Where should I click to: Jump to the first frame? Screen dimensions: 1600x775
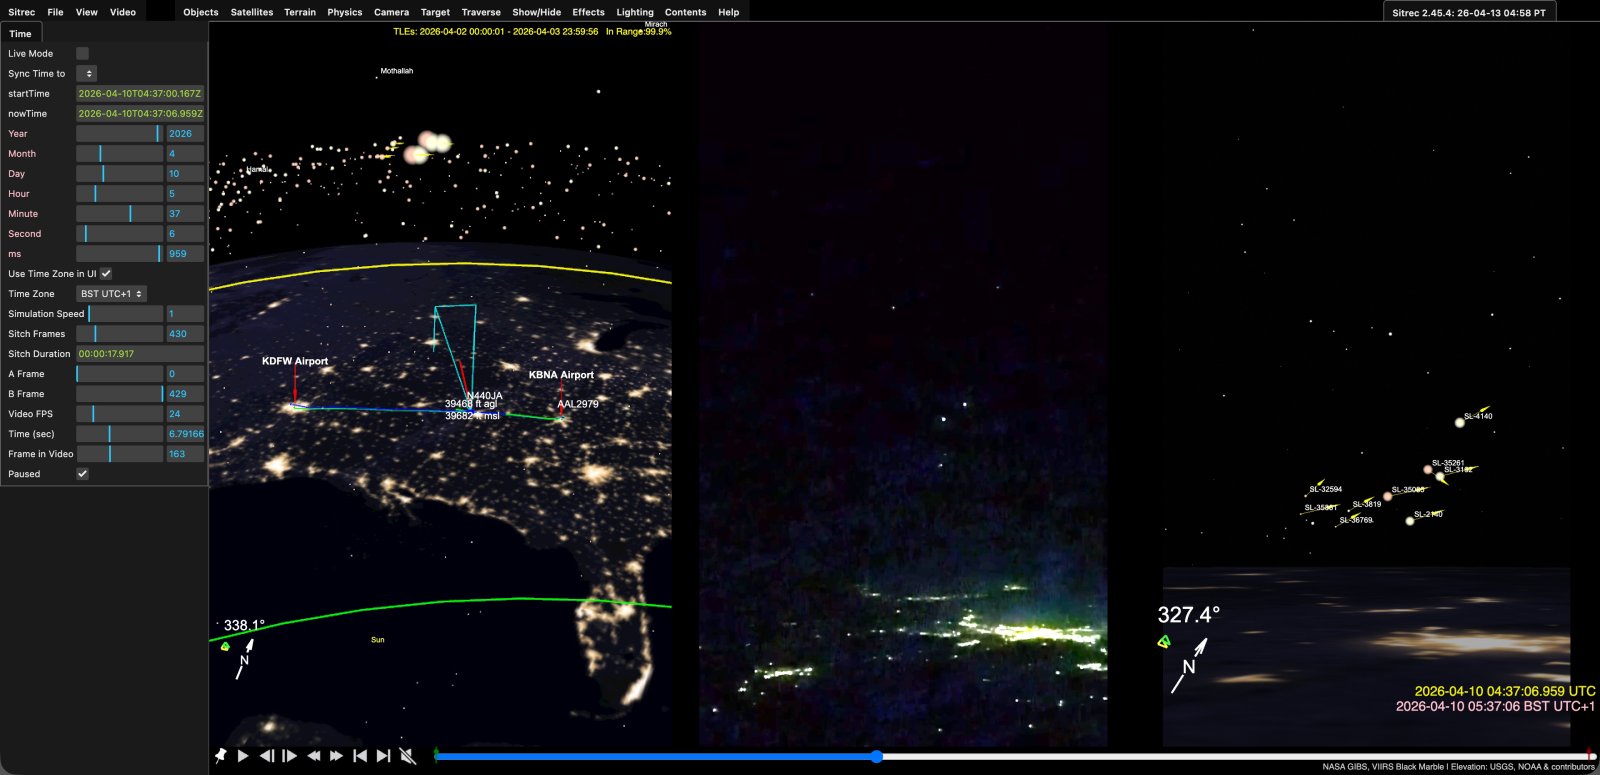point(360,756)
